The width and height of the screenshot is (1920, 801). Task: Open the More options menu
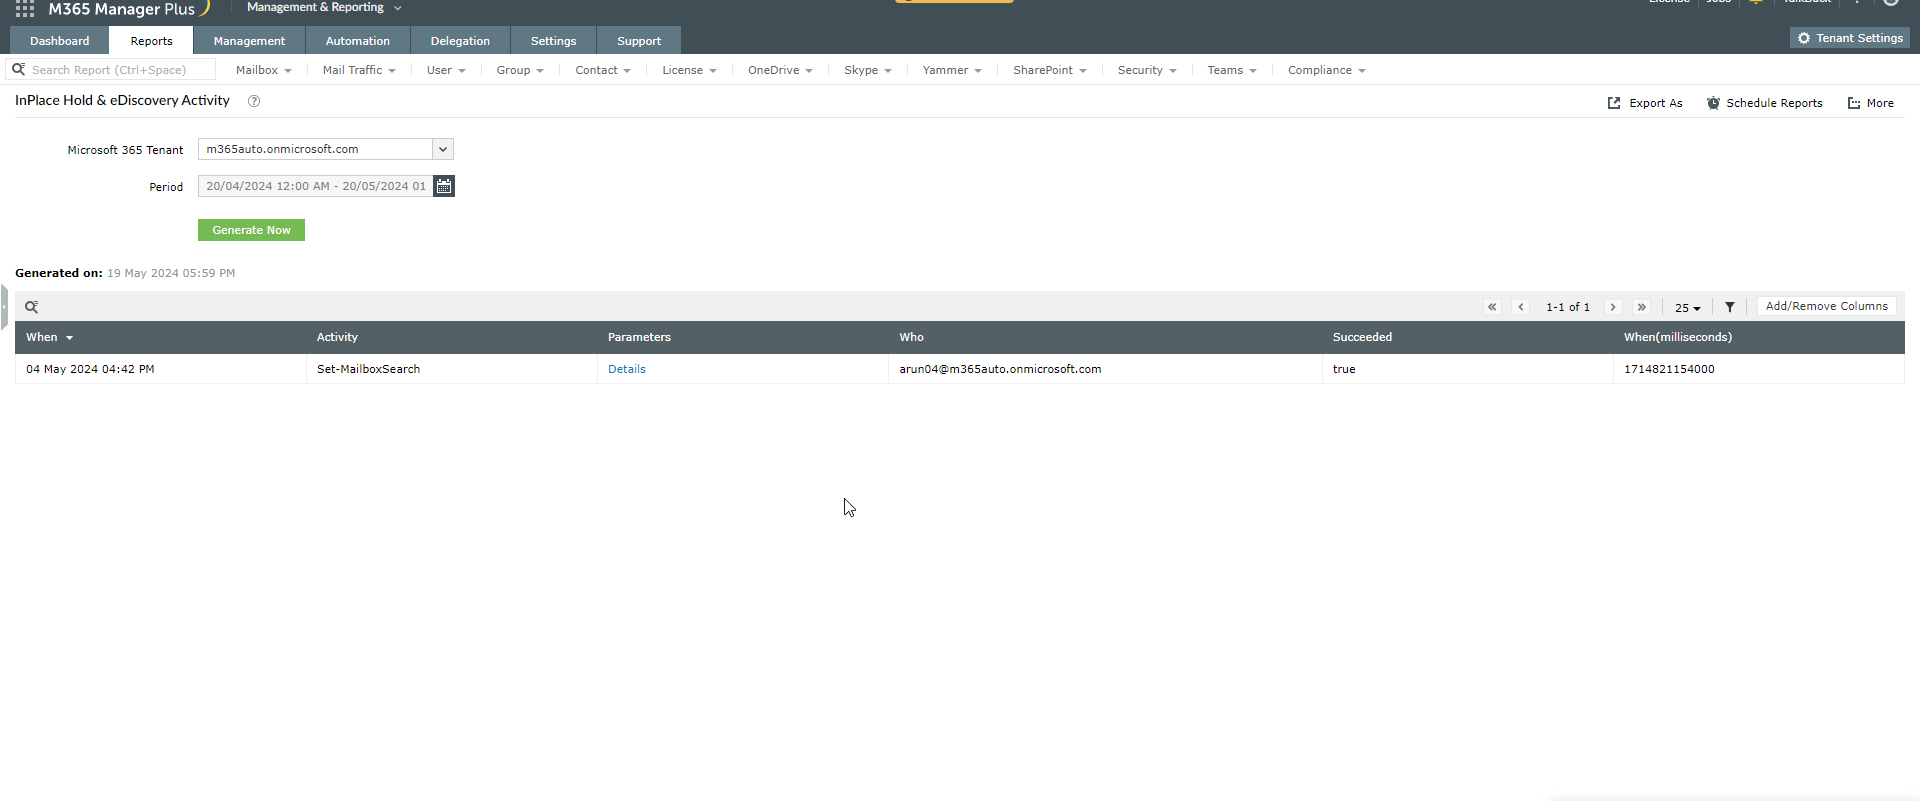pos(1870,103)
